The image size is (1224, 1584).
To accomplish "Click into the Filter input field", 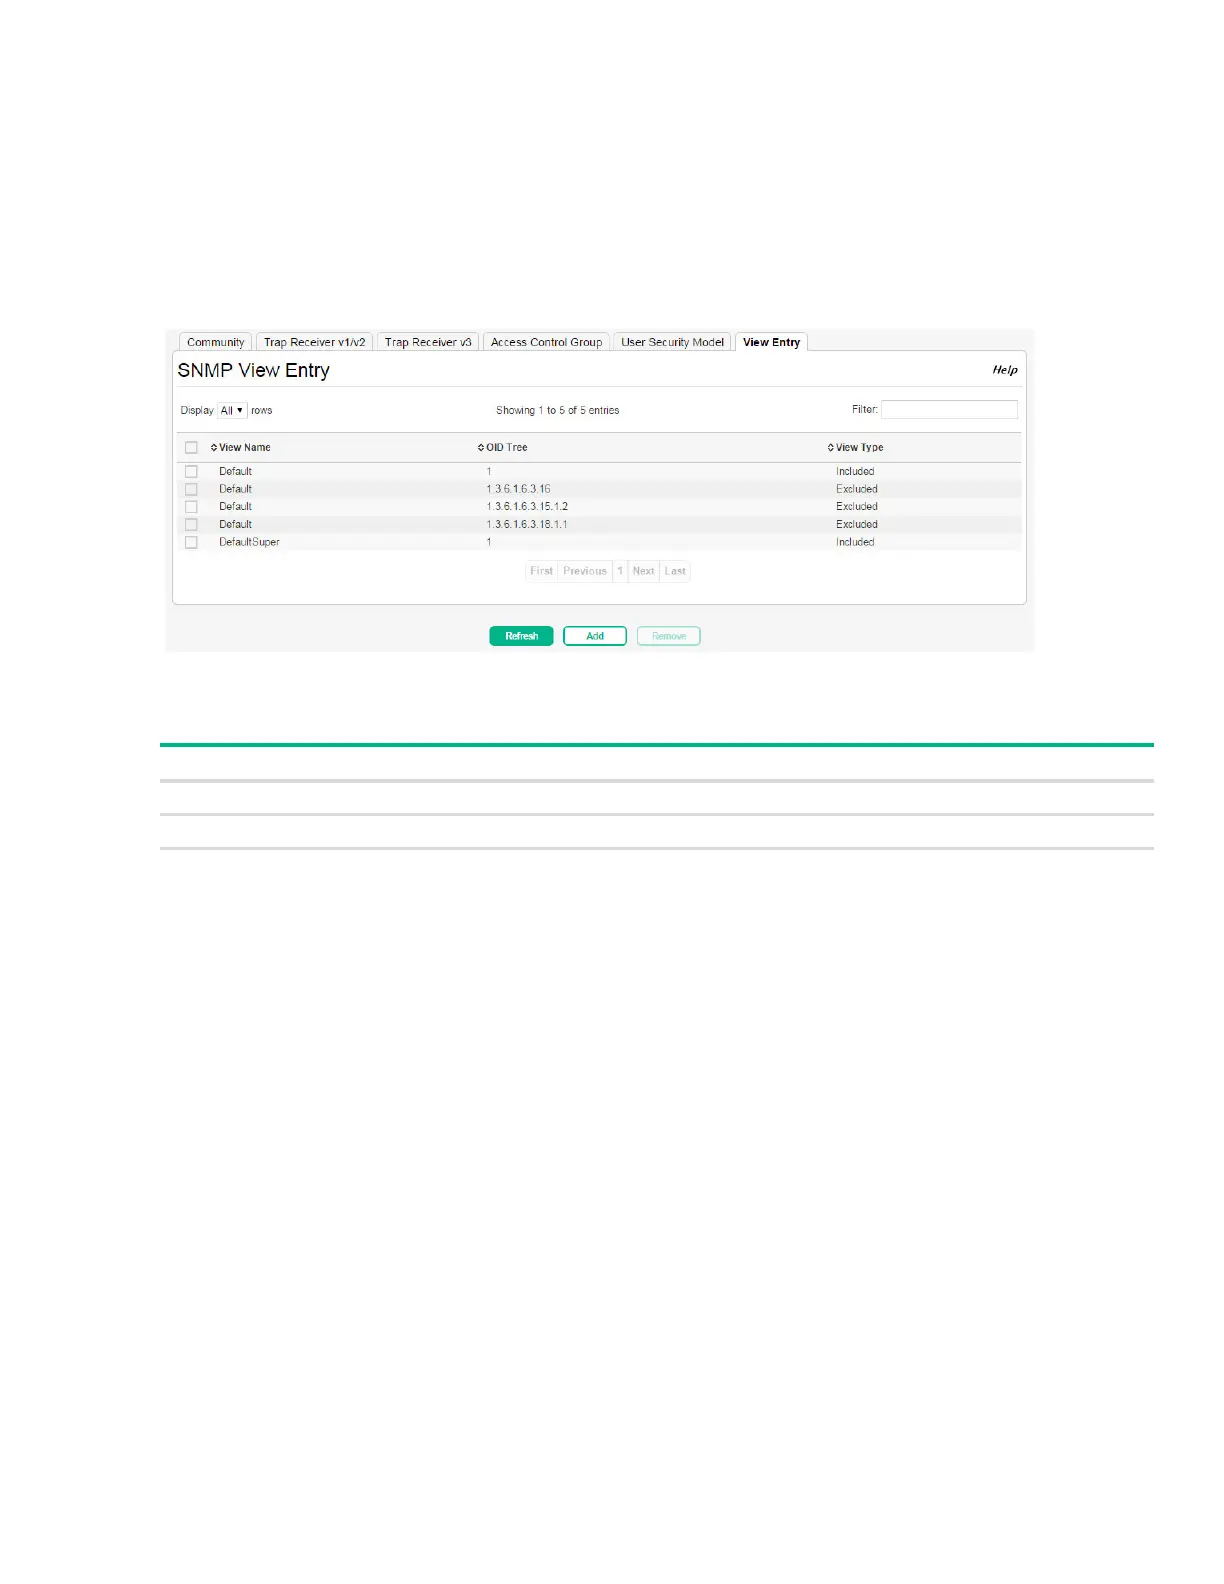I will pyautogui.click(x=949, y=409).
